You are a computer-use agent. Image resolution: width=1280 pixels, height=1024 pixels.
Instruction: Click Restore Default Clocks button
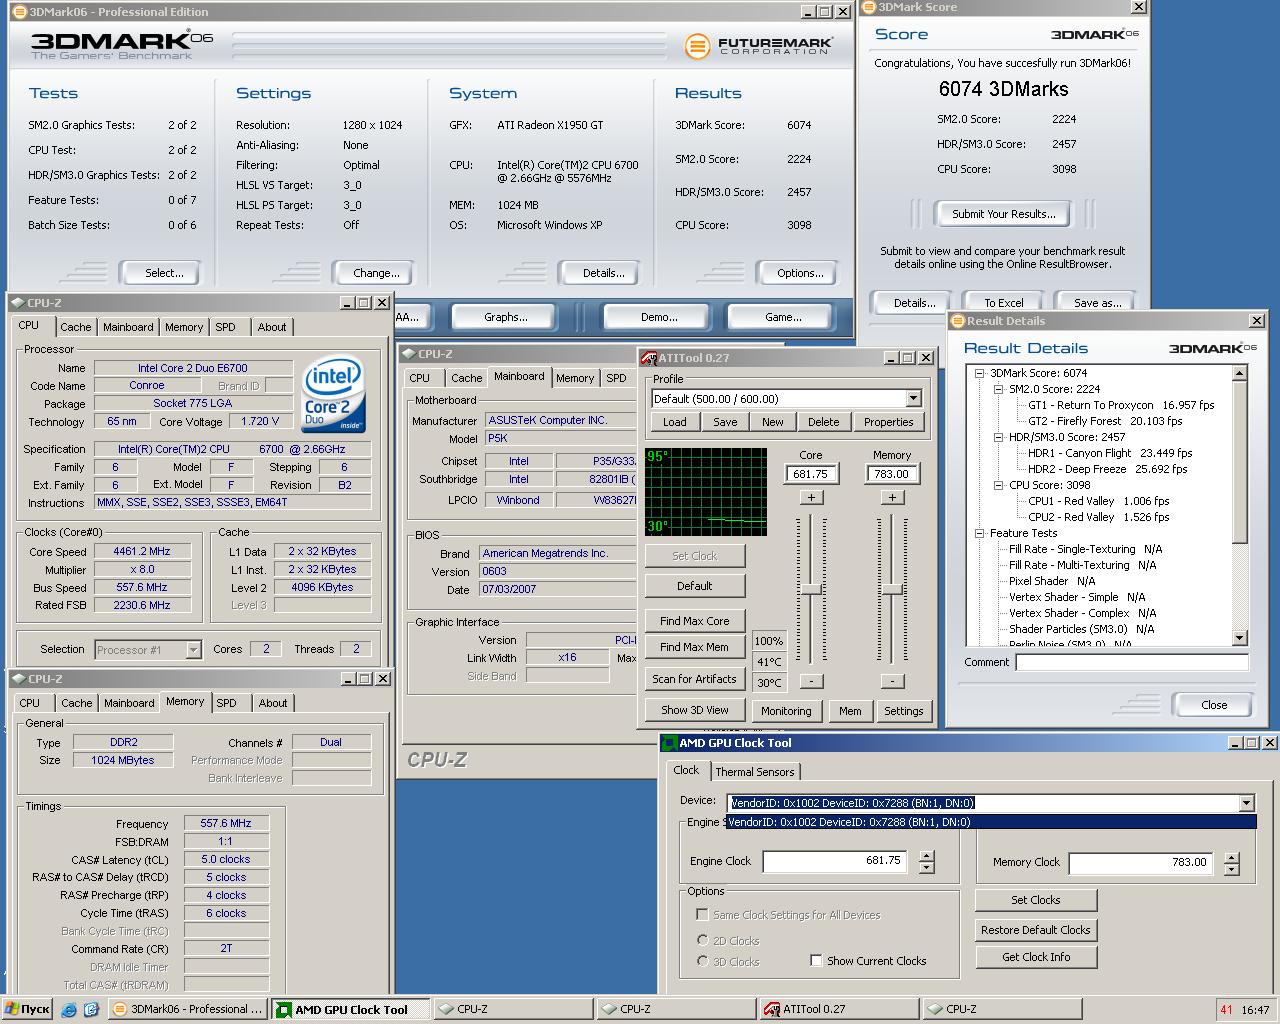click(x=1036, y=930)
